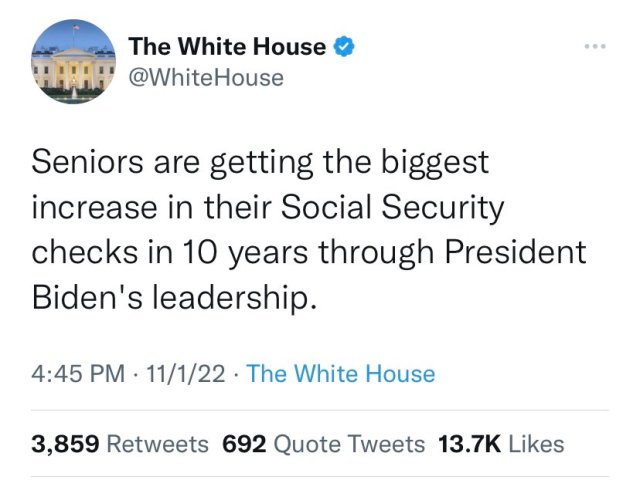View the list under "Retweets" label
640x480 pixels.
click(x=157, y=444)
